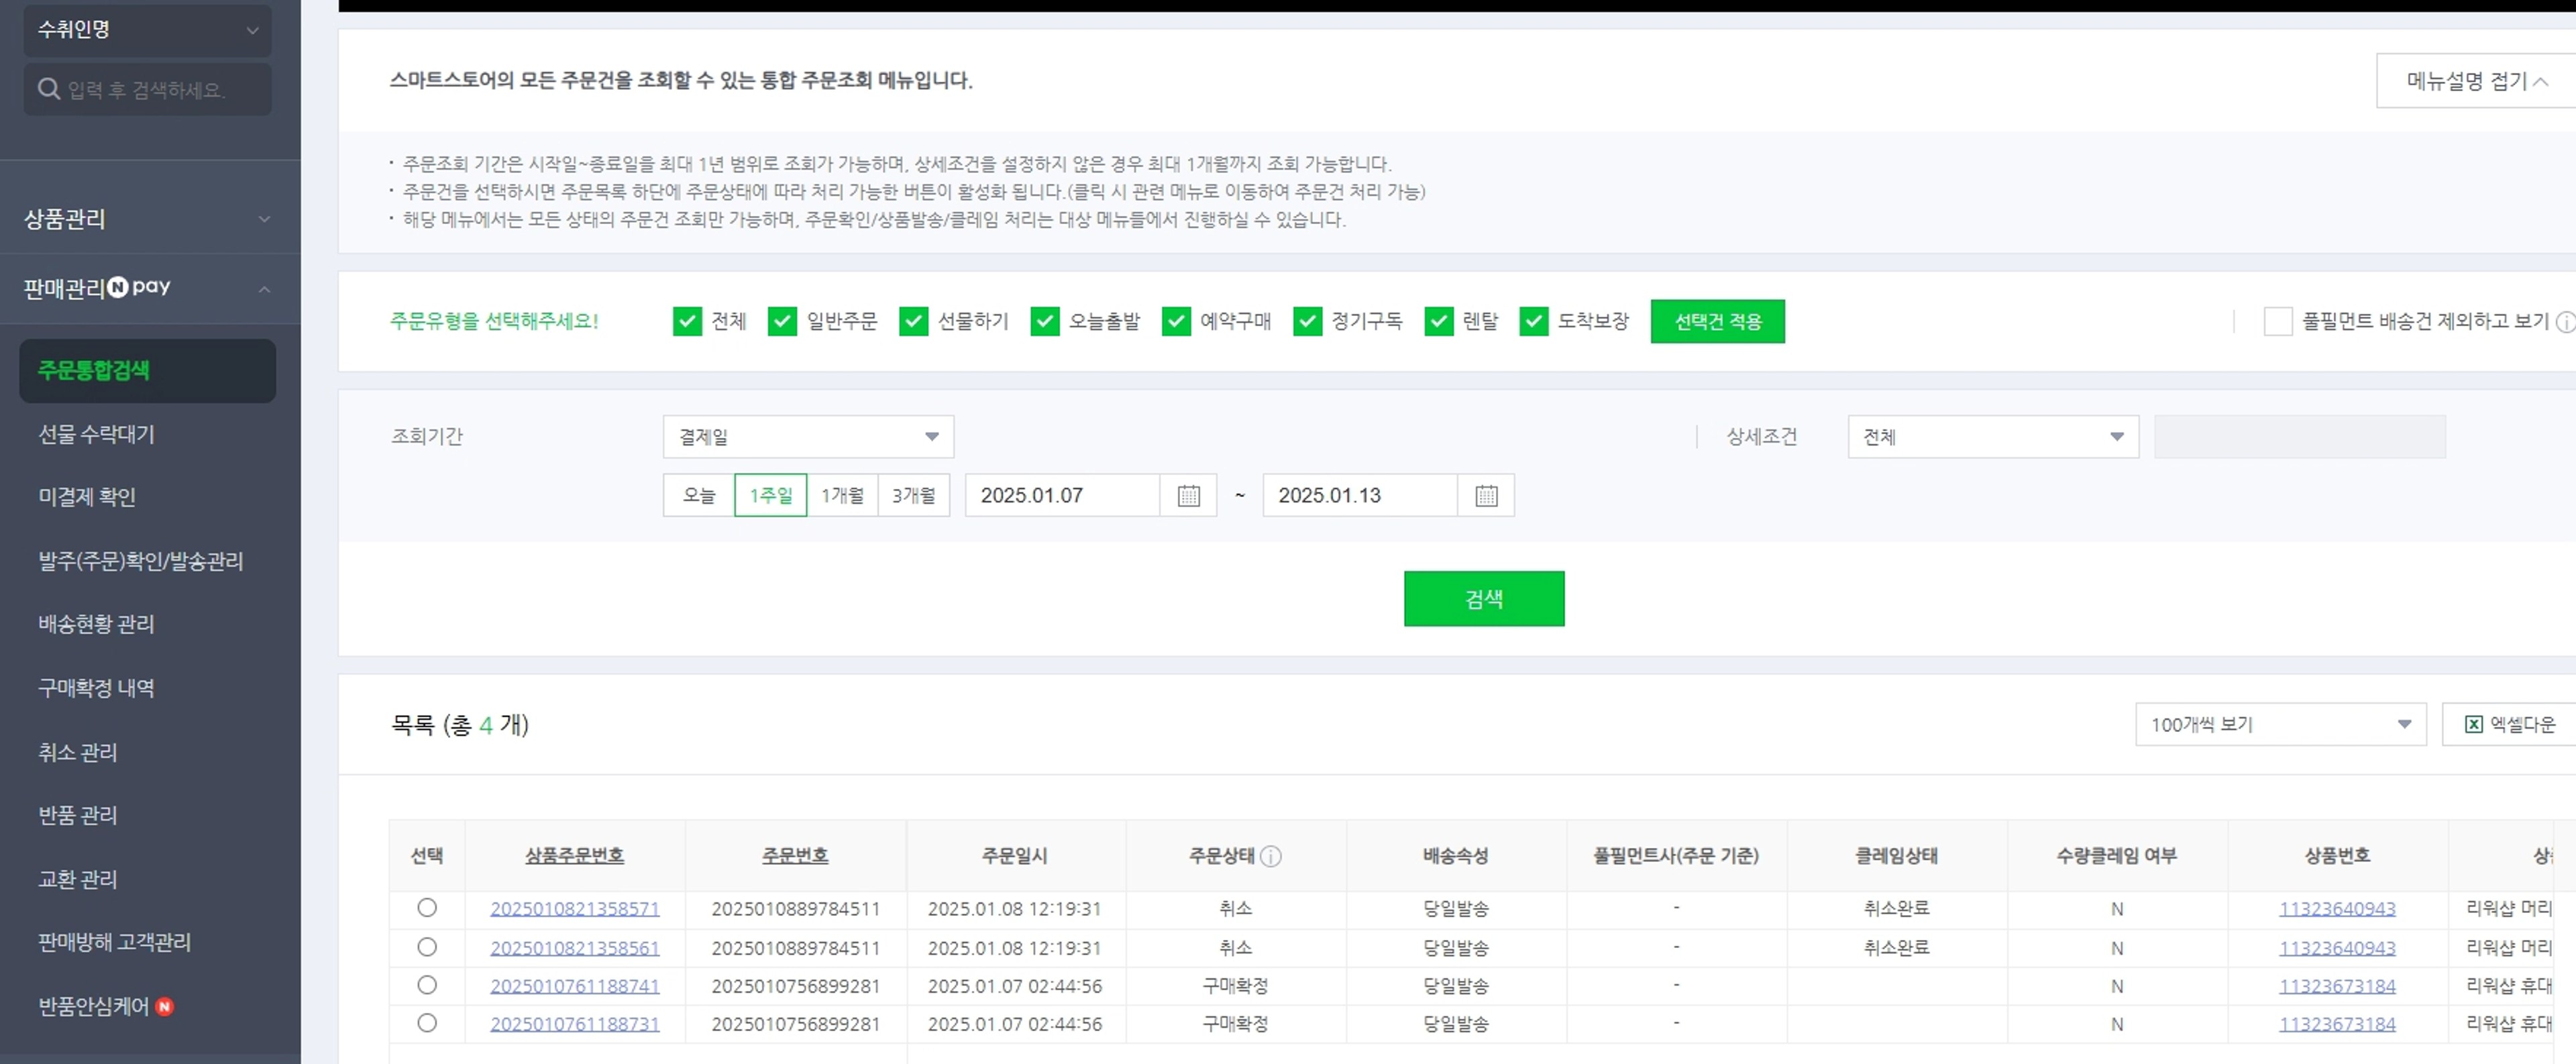Click the search magnifier icon in sidebar

coord(48,89)
